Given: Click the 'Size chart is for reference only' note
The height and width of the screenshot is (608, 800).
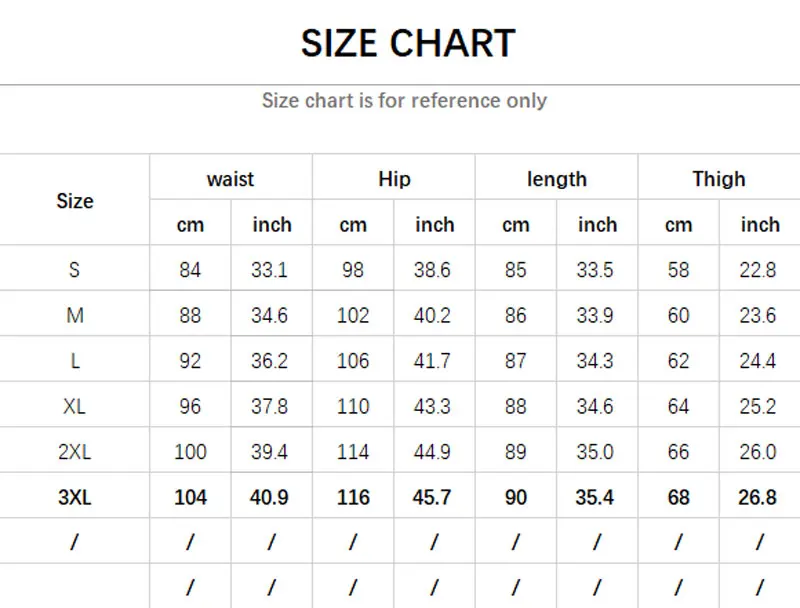Looking at the screenshot, I should pos(404,101).
